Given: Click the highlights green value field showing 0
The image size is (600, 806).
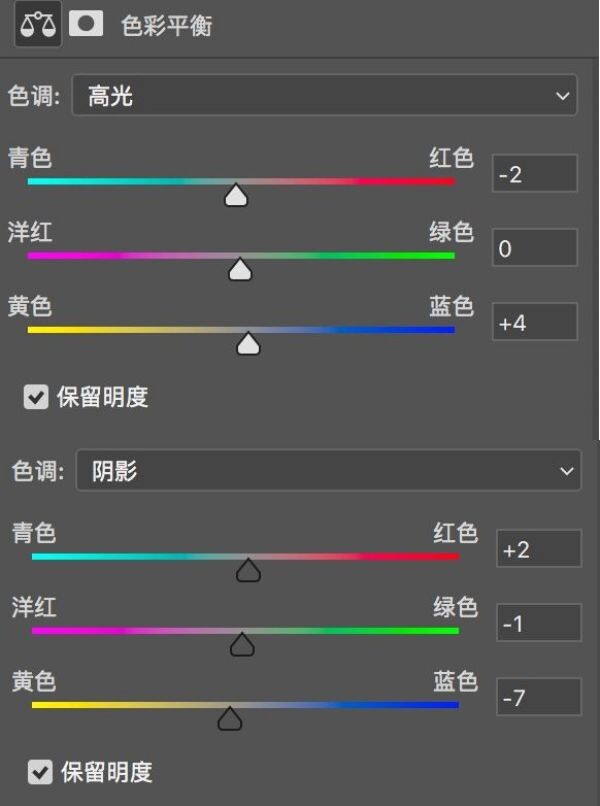Looking at the screenshot, I should pos(535,248).
